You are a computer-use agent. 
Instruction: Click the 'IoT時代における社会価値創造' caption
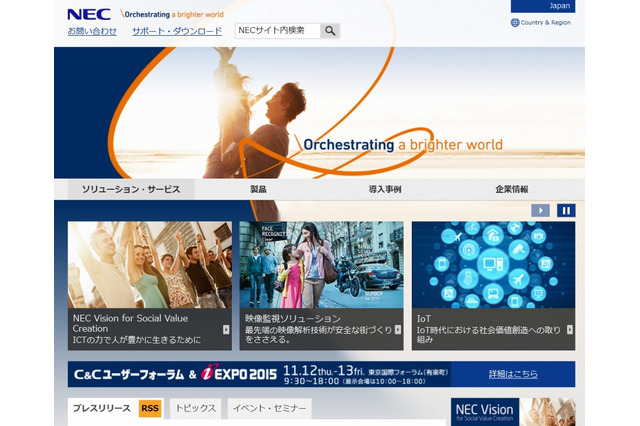[x=489, y=335]
